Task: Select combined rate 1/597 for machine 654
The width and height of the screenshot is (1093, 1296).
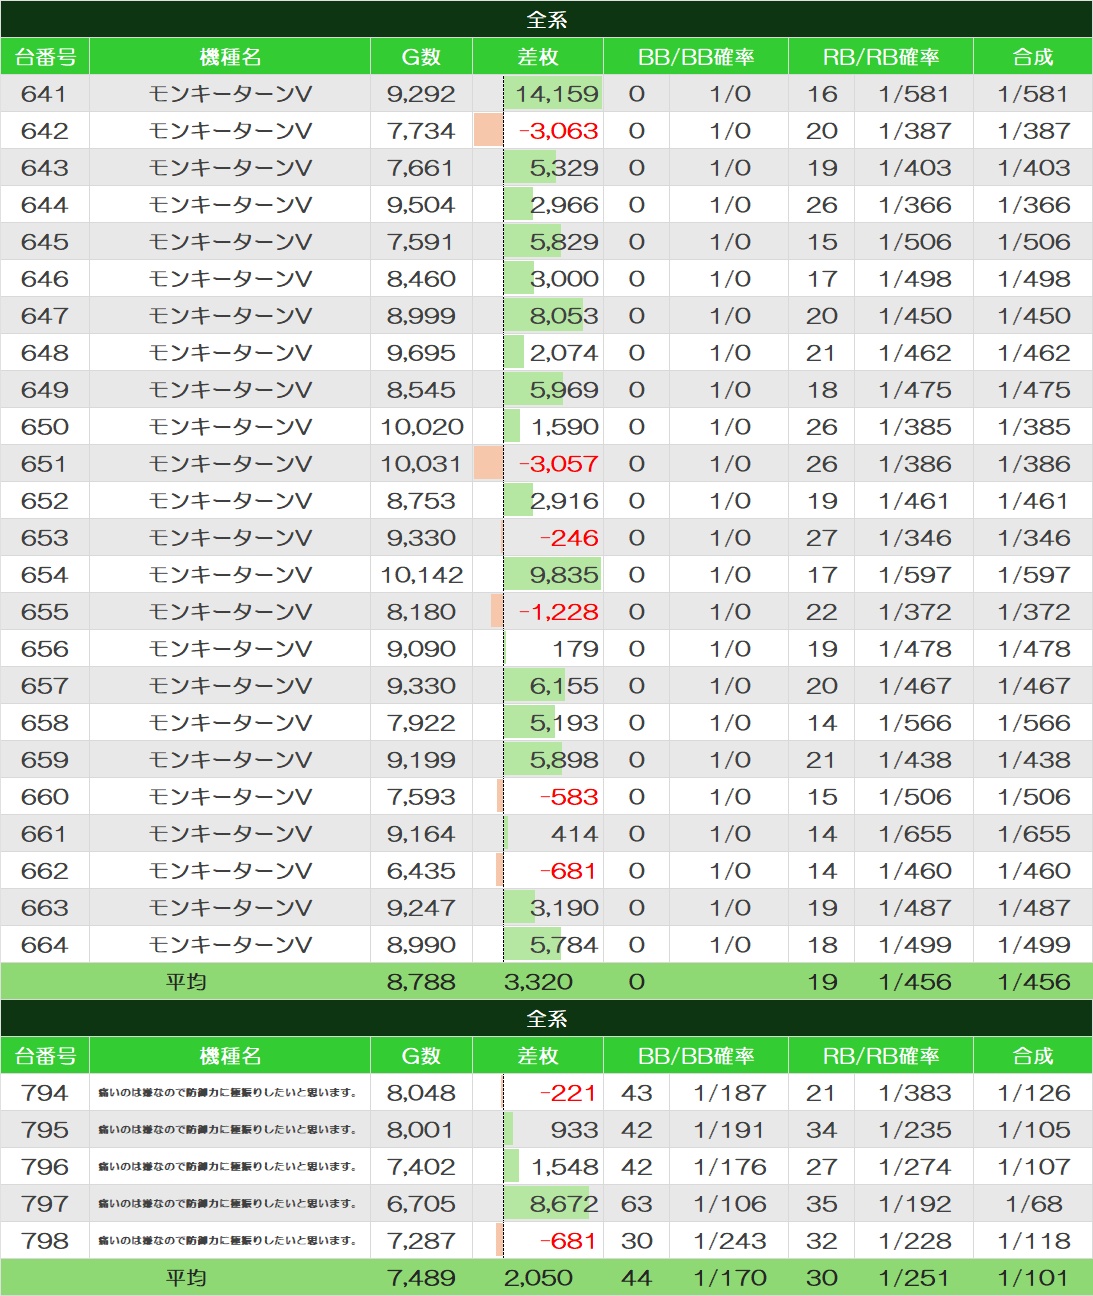Action: [1033, 575]
